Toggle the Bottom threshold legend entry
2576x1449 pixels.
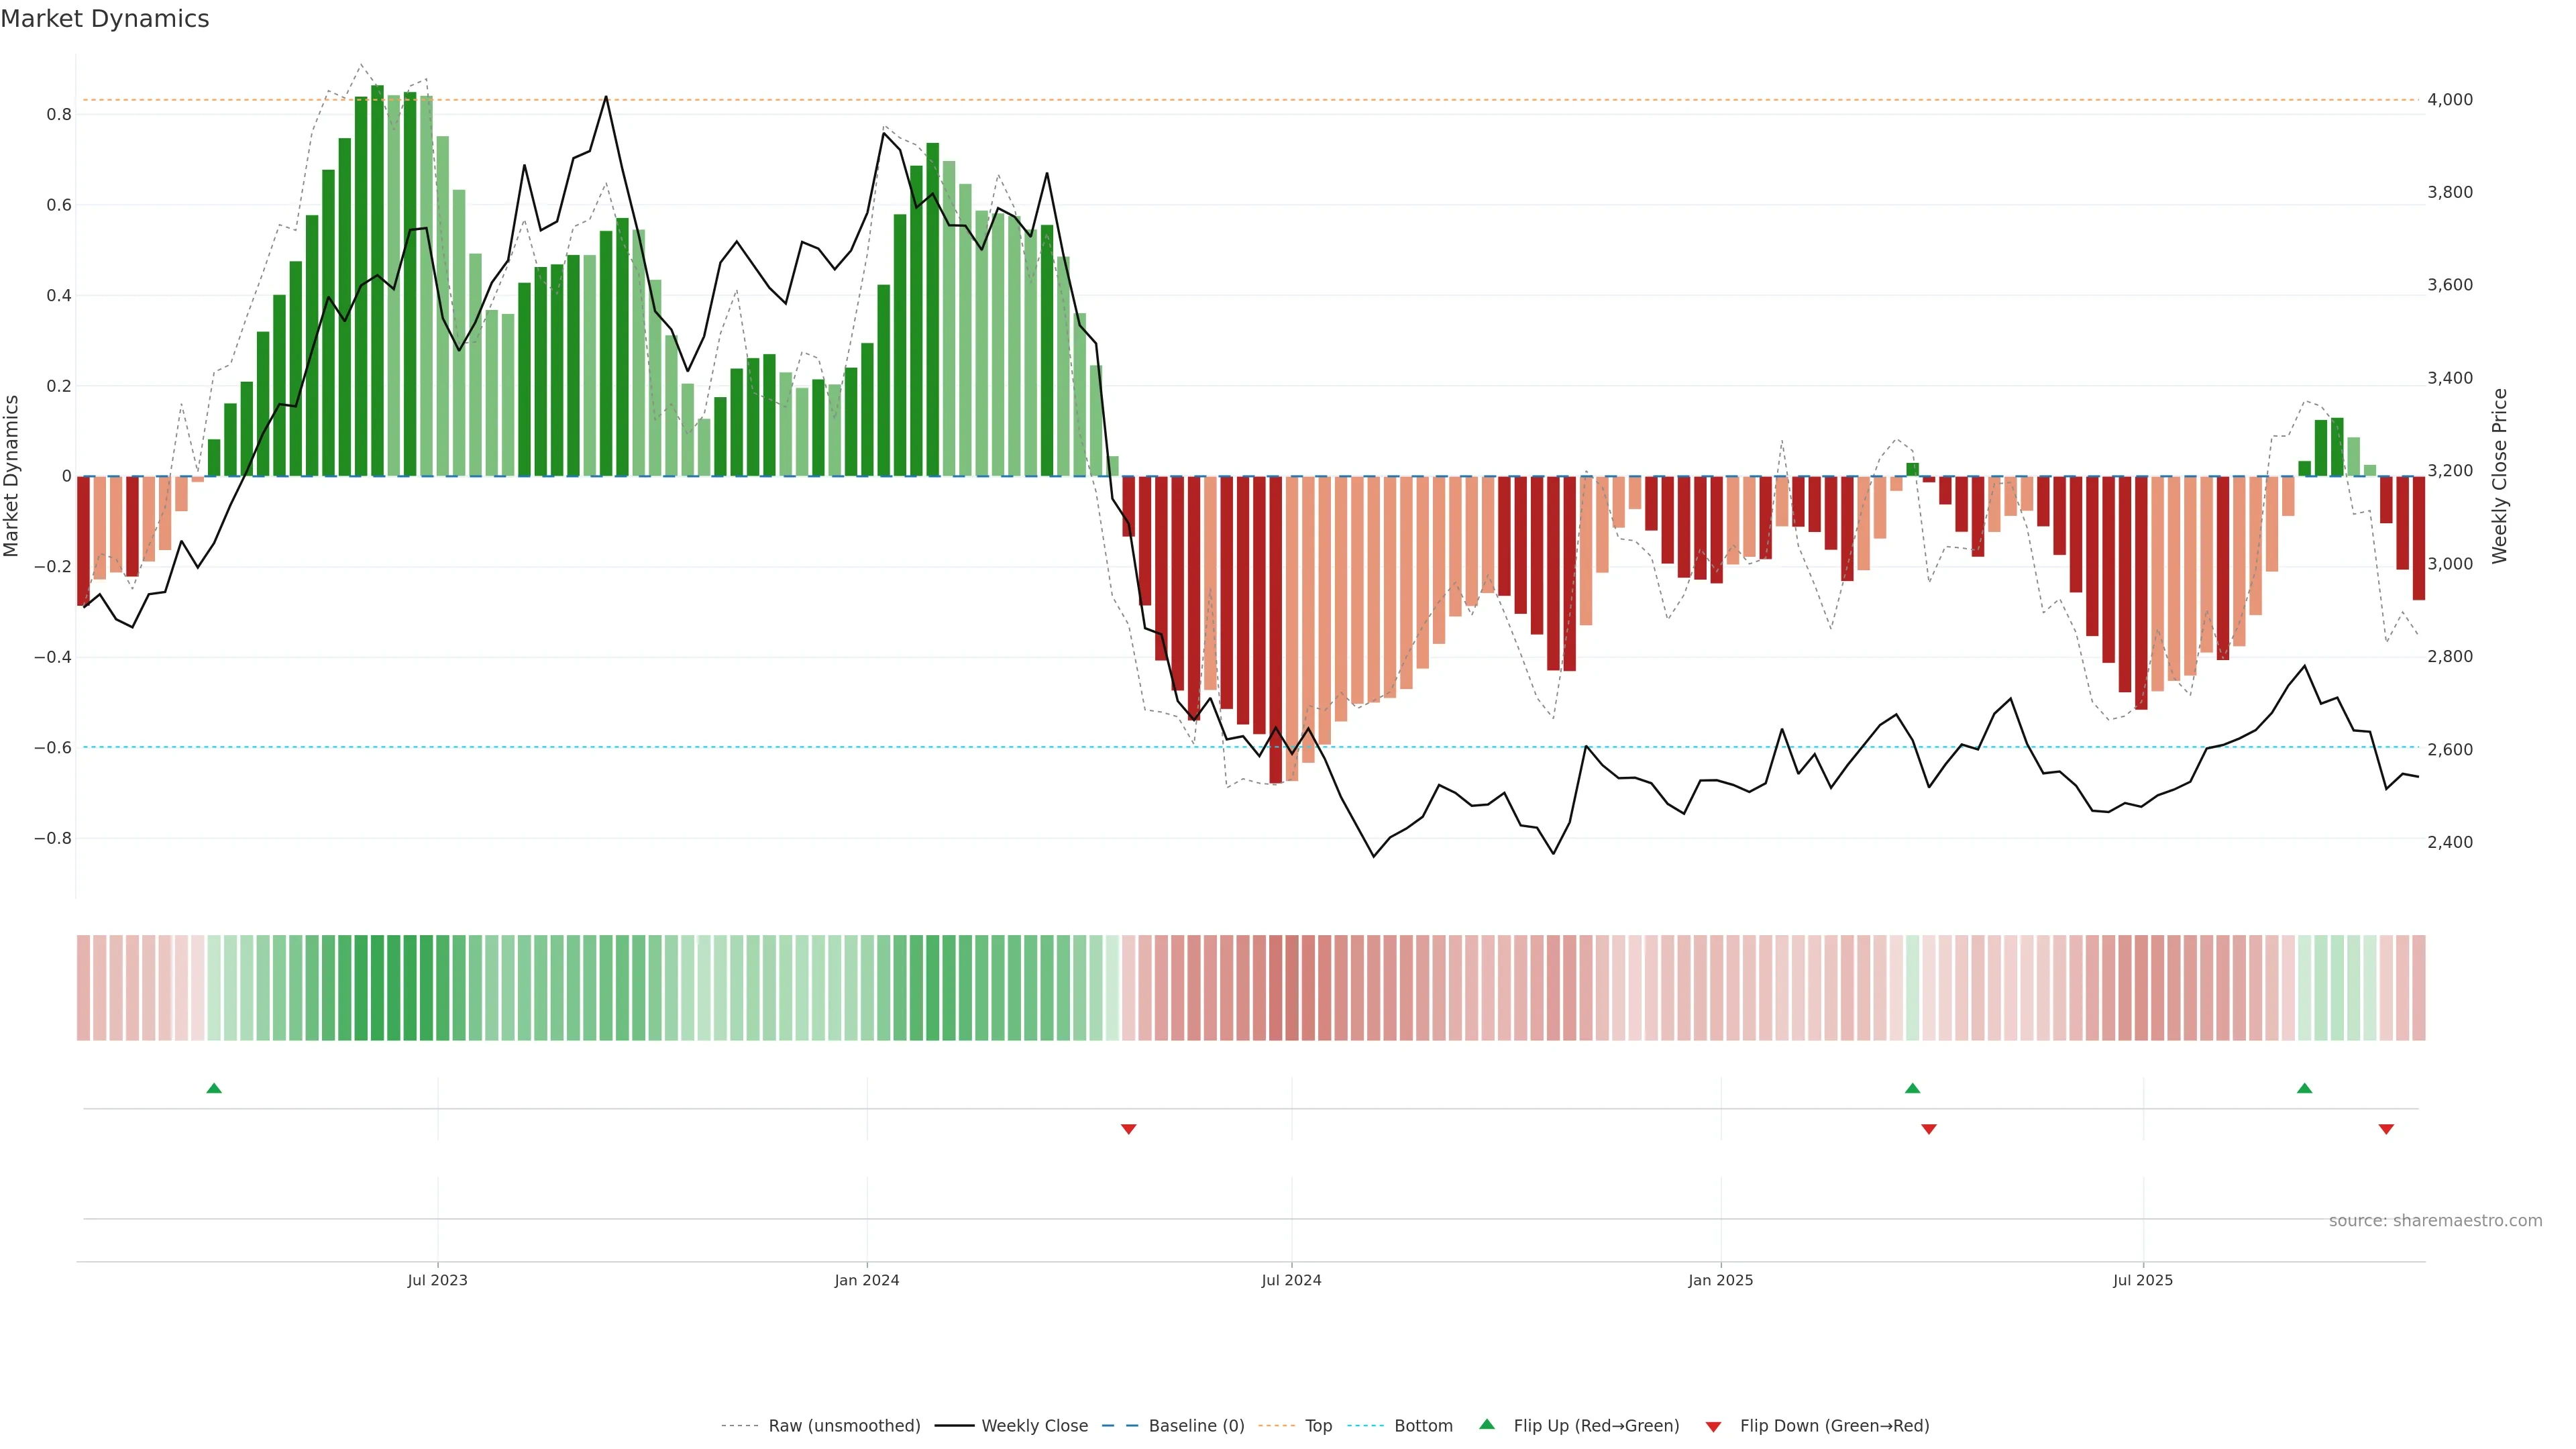coord(1423,1426)
